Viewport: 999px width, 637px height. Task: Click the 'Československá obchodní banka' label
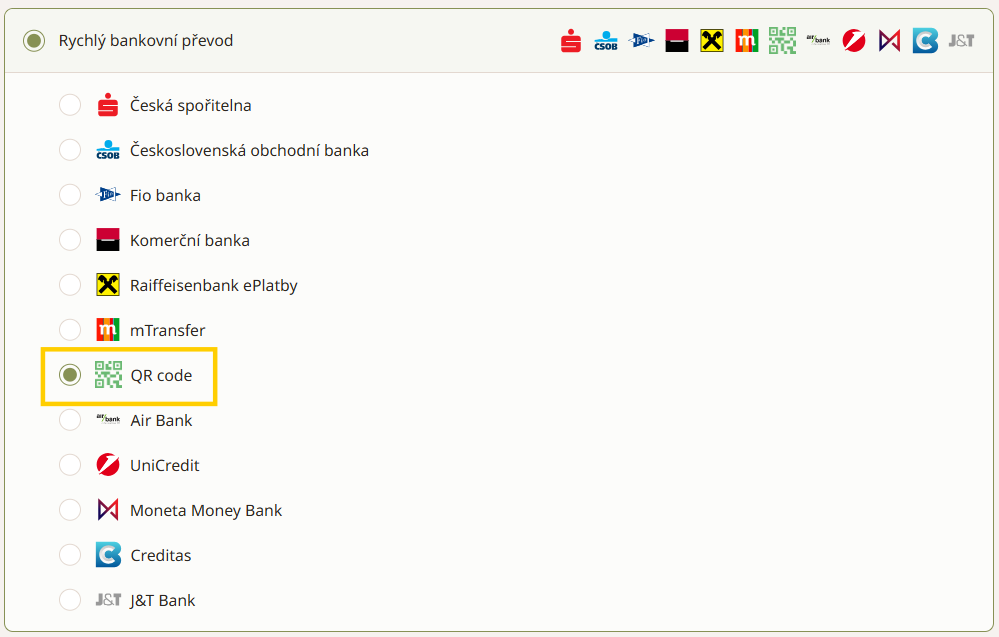[x=249, y=150]
